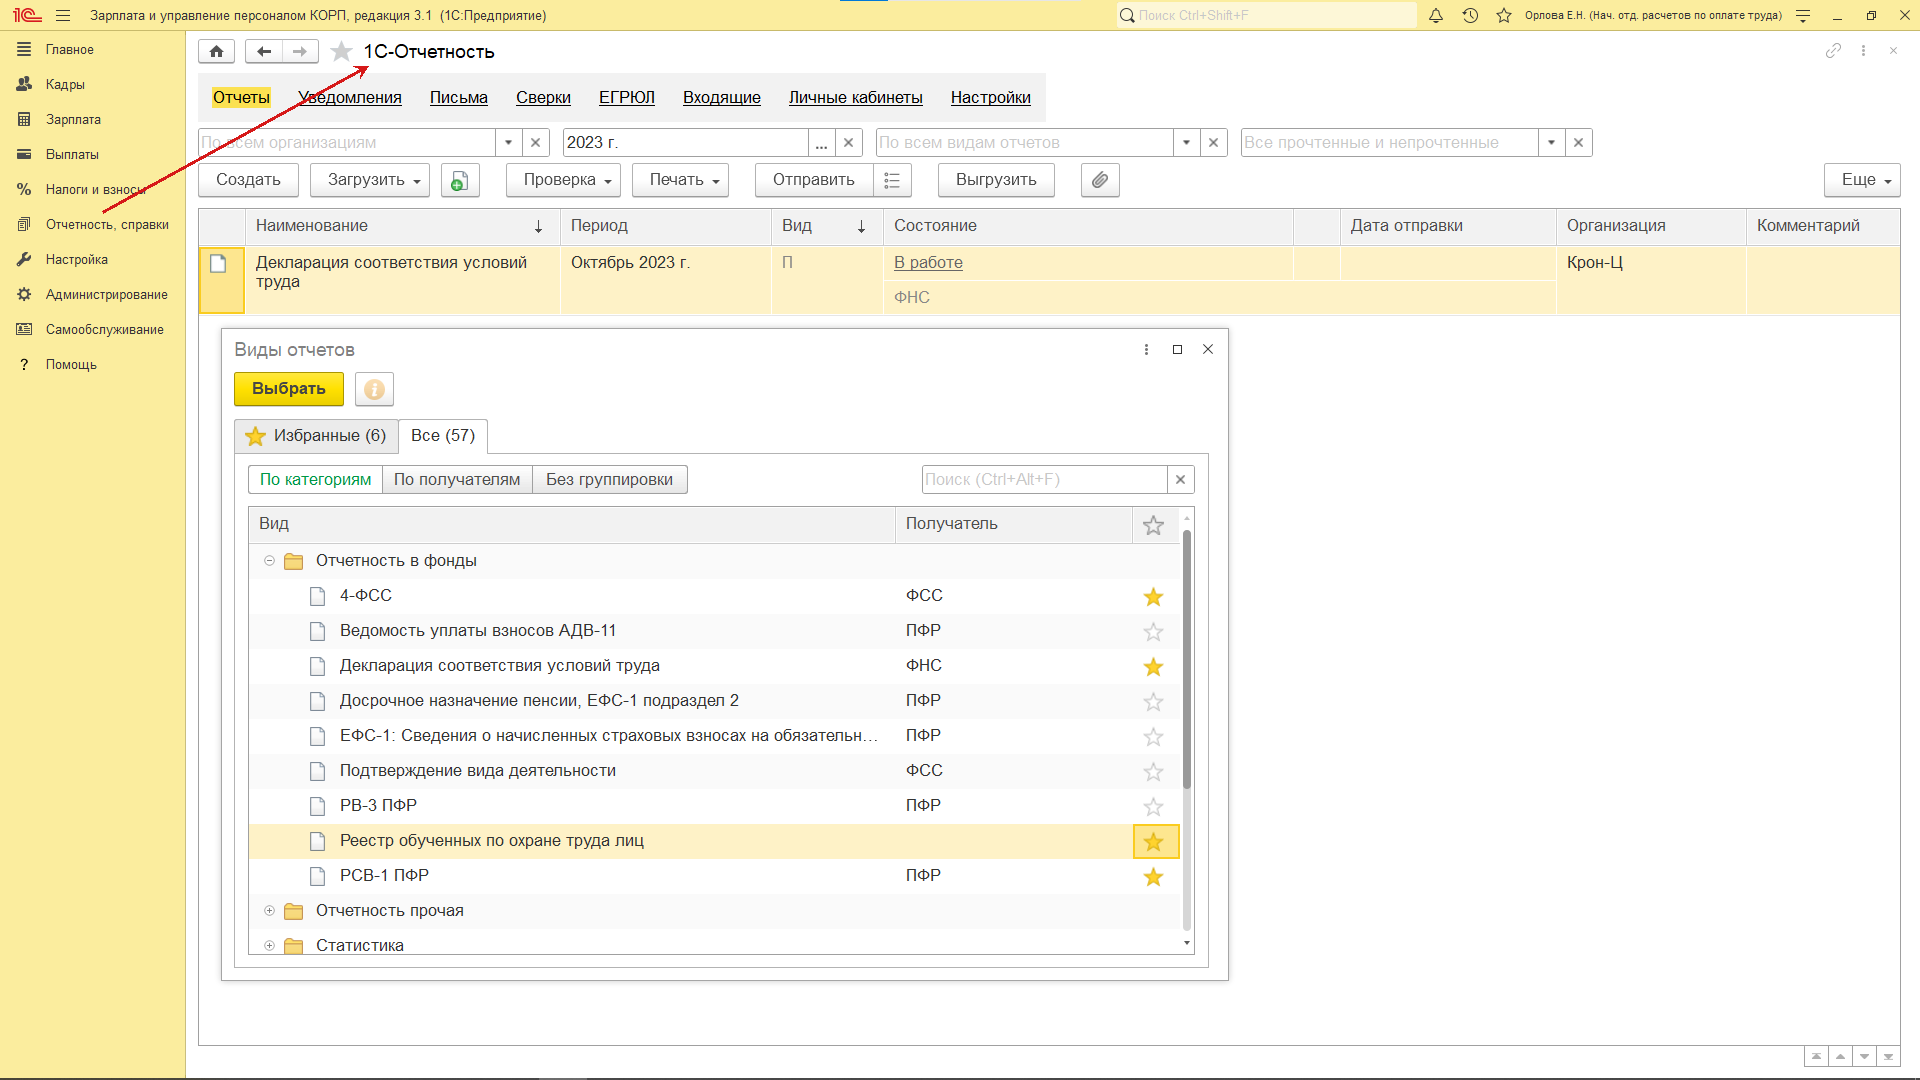Collapse the Отчетность в фонды folder
Image resolution: width=1920 pixels, height=1080 pixels.
[269, 561]
